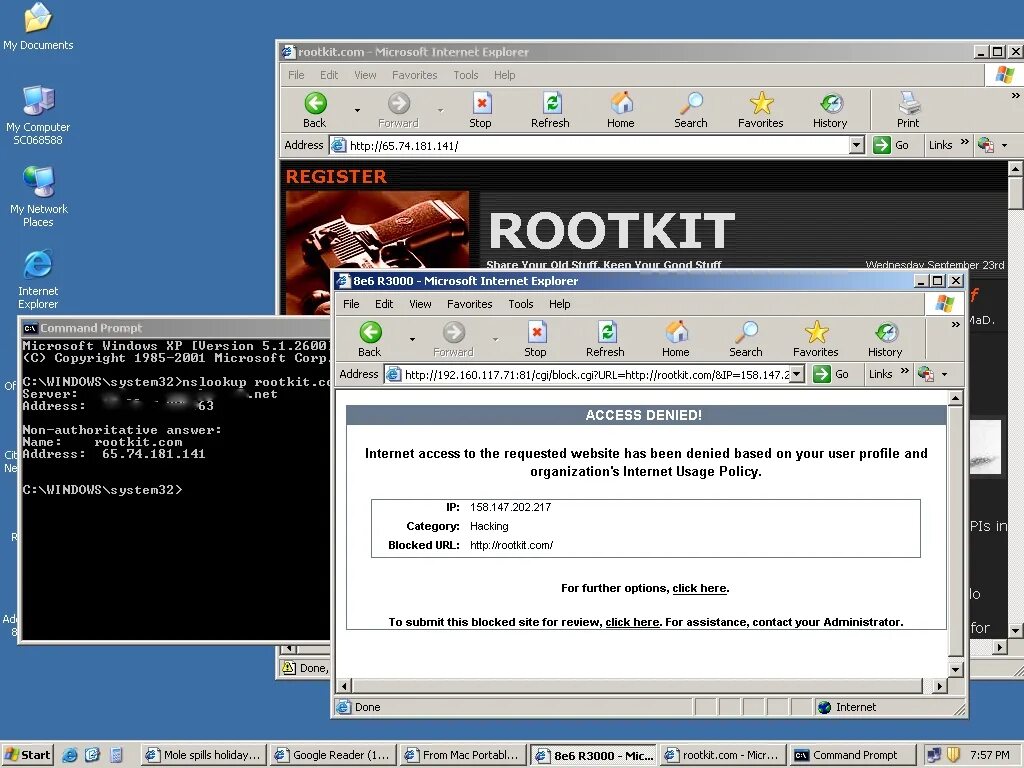Expand address dropdown in 8e6 R3000 window
This screenshot has width=1024, height=768.
click(x=797, y=374)
